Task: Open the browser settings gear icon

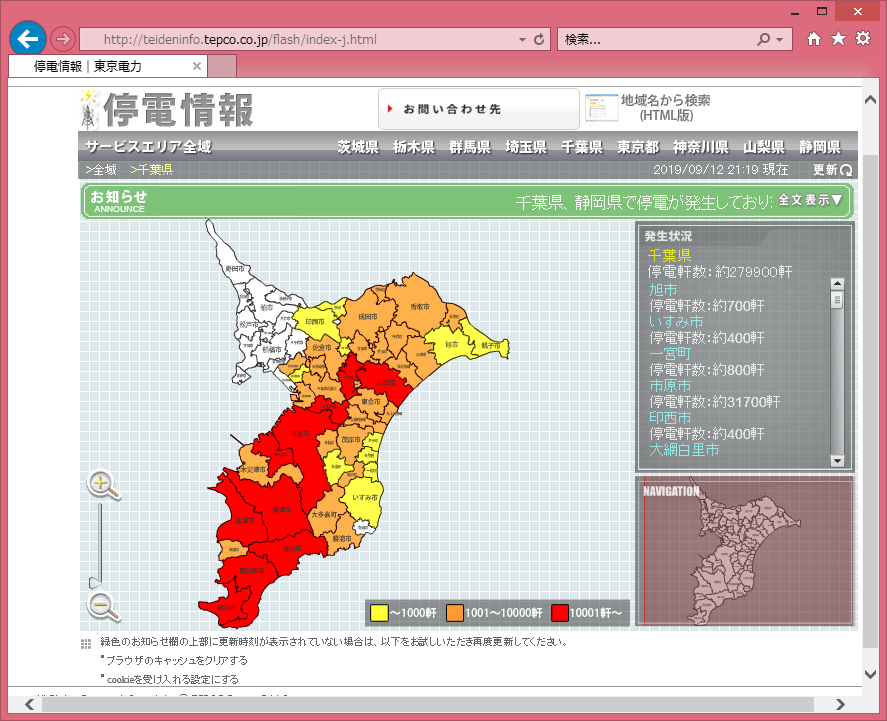Action: (864, 38)
